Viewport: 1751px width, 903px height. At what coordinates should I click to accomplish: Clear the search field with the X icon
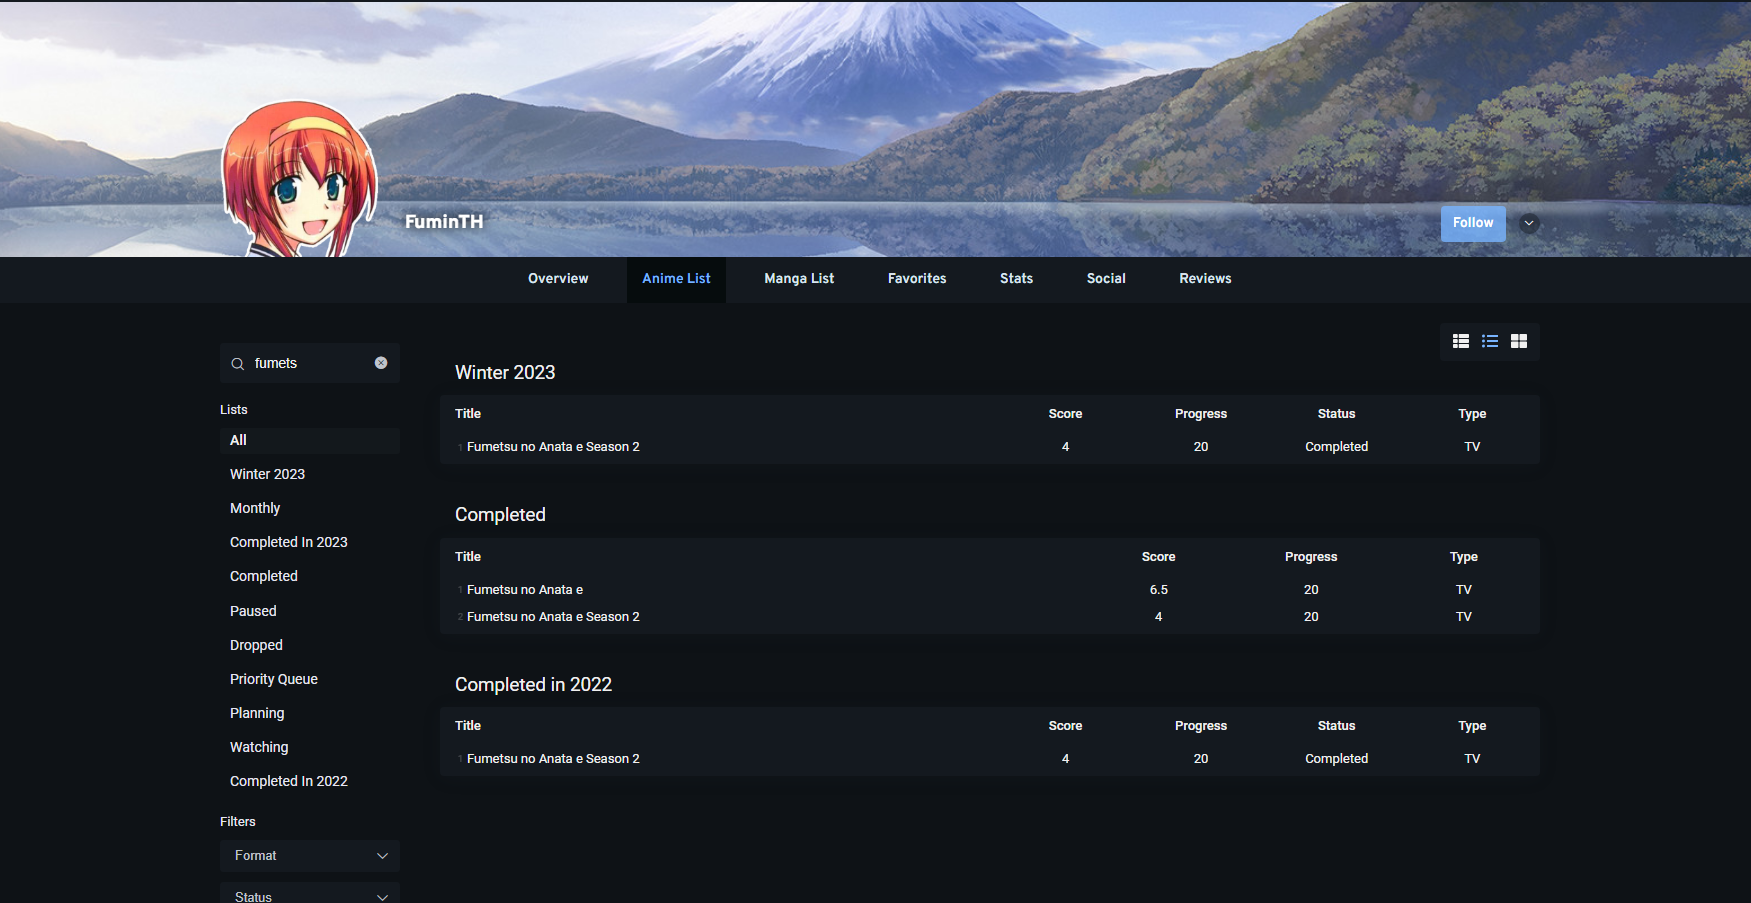point(381,363)
